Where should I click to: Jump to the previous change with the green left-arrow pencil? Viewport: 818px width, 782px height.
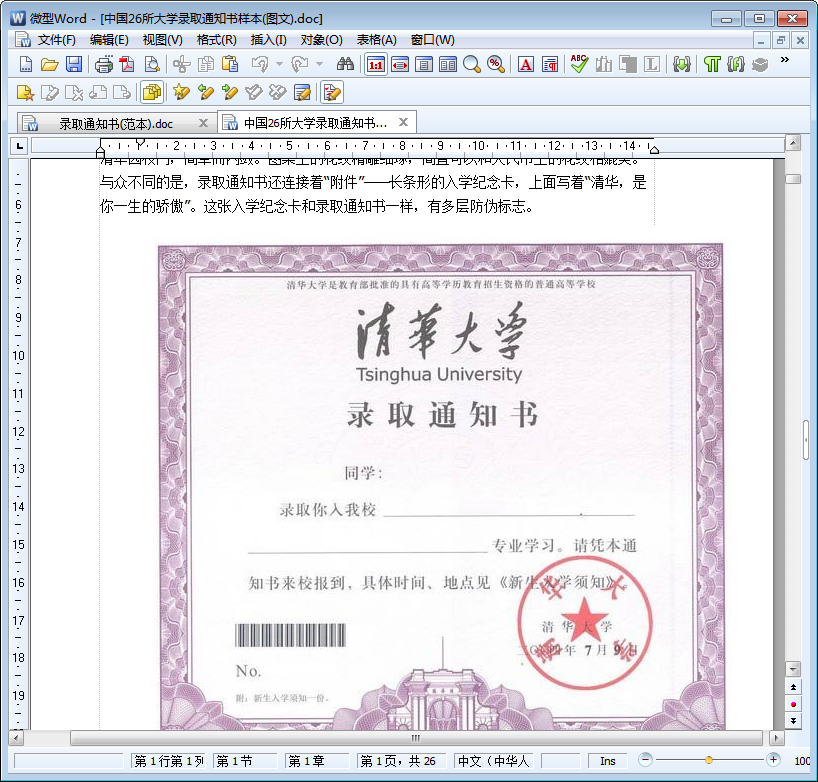point(206,93)
